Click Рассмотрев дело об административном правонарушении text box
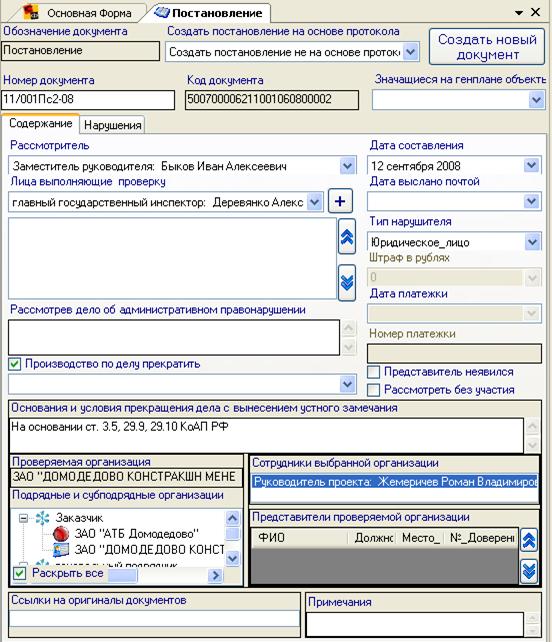The image size is (552, 642). coord(174,337)
